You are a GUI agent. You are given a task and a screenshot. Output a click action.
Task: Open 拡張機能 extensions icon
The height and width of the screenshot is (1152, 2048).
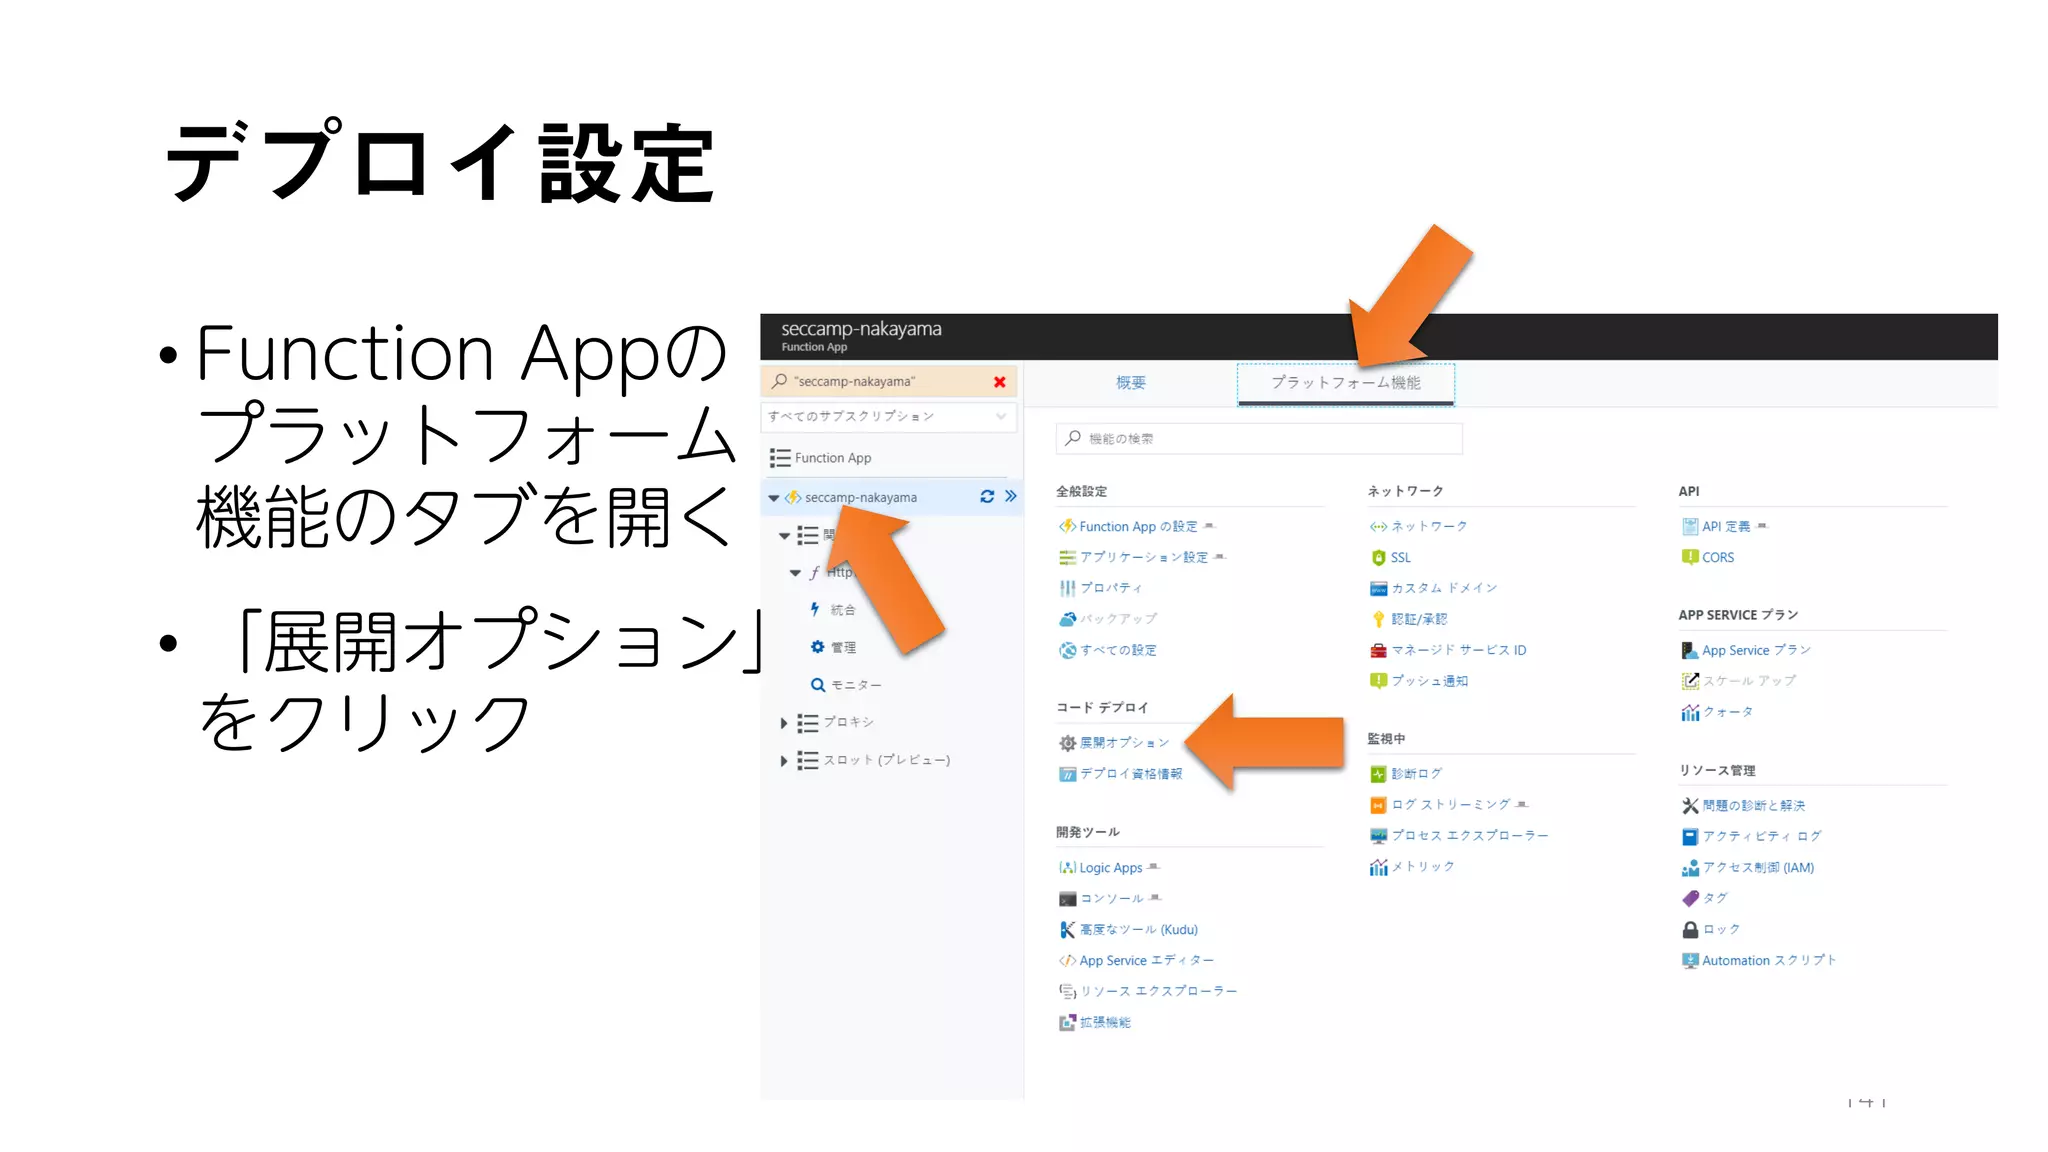coord(1067,1023)
